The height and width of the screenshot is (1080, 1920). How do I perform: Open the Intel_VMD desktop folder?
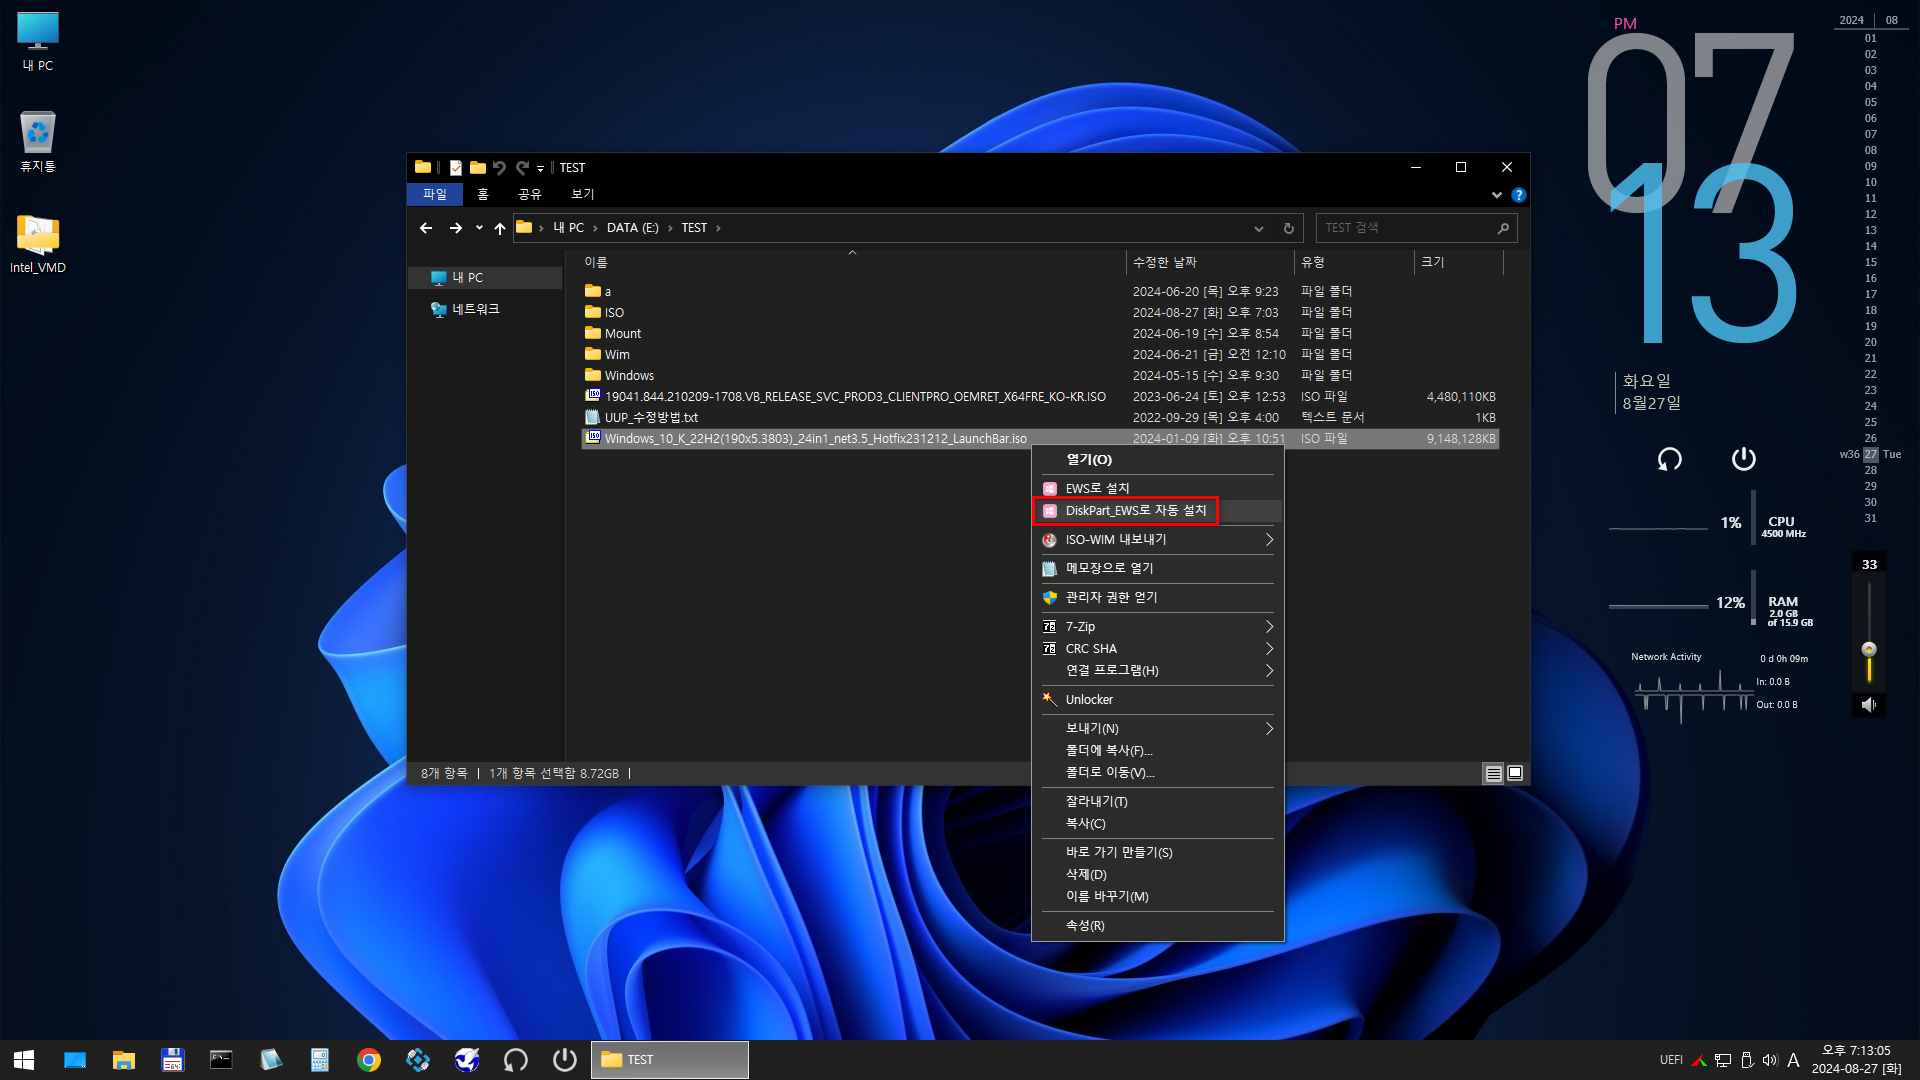click(38, 244)
